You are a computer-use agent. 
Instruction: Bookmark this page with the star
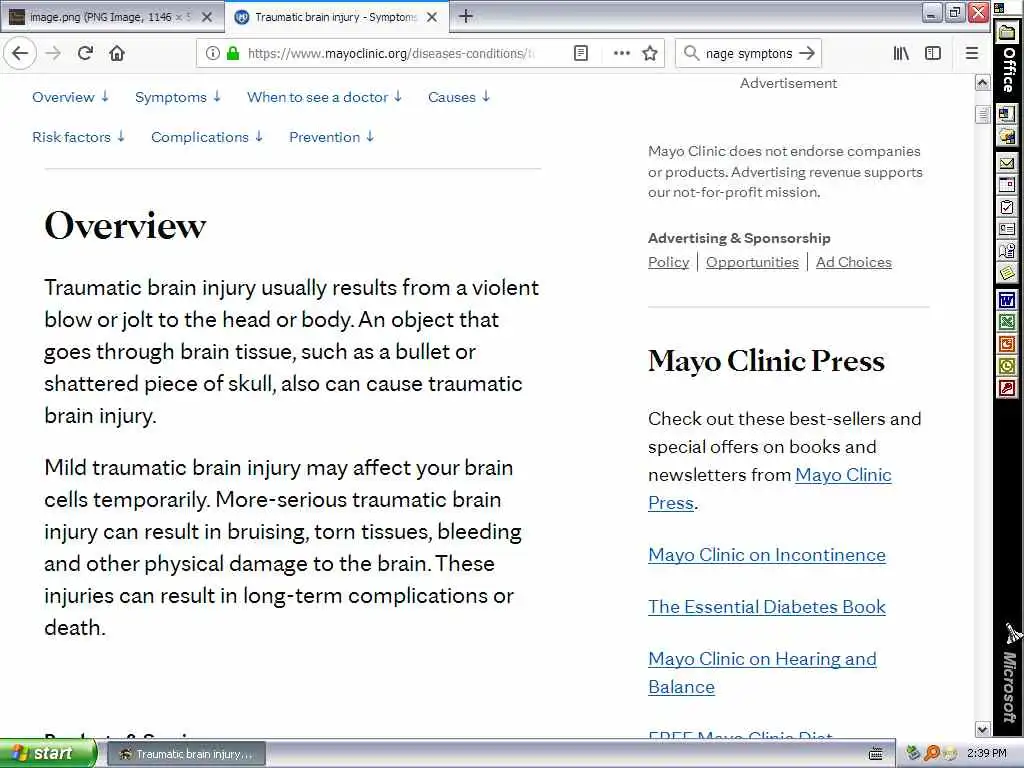[x=650, y=53]
